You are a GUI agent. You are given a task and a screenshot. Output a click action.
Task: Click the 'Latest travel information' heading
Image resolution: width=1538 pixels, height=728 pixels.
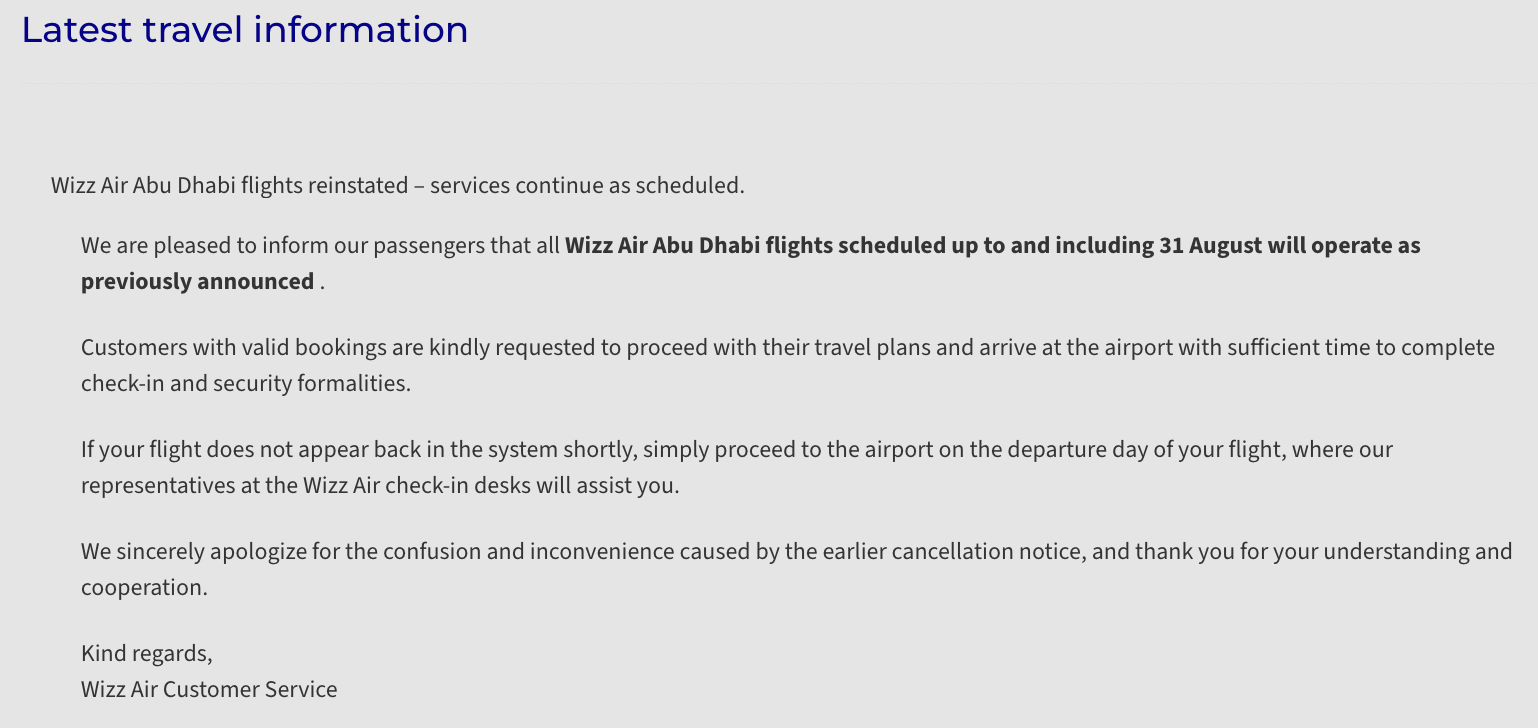244,30
